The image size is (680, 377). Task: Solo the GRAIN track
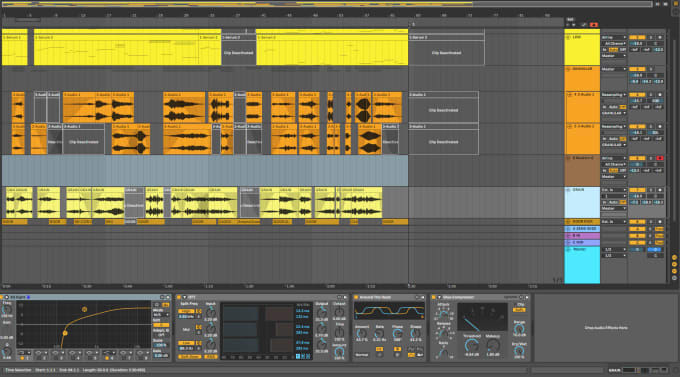click(651, 190)
